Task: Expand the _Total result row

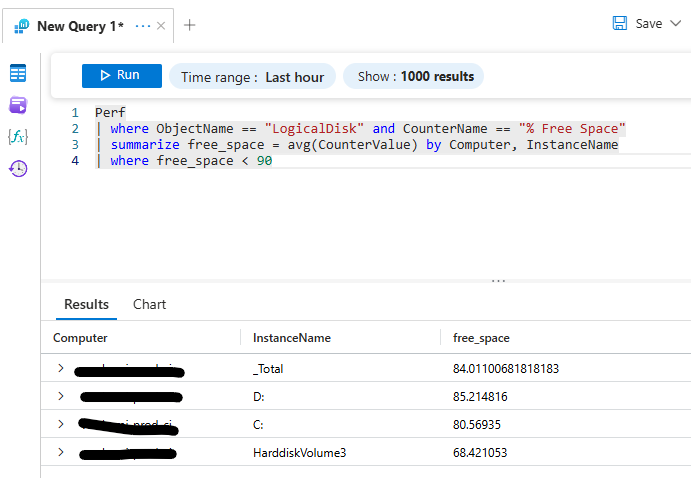Action: [x=61, y=368]
